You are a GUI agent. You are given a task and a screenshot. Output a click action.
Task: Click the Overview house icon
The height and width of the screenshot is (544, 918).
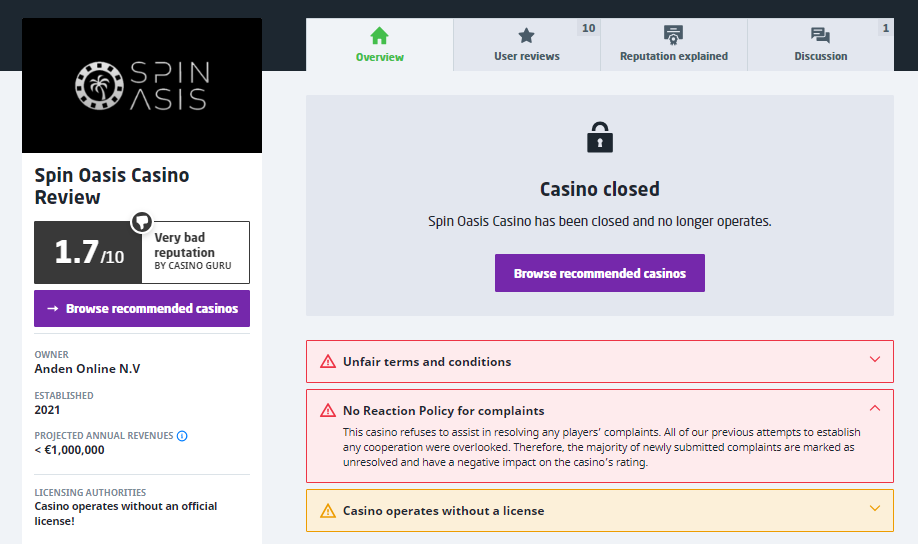tap(379, 36)
